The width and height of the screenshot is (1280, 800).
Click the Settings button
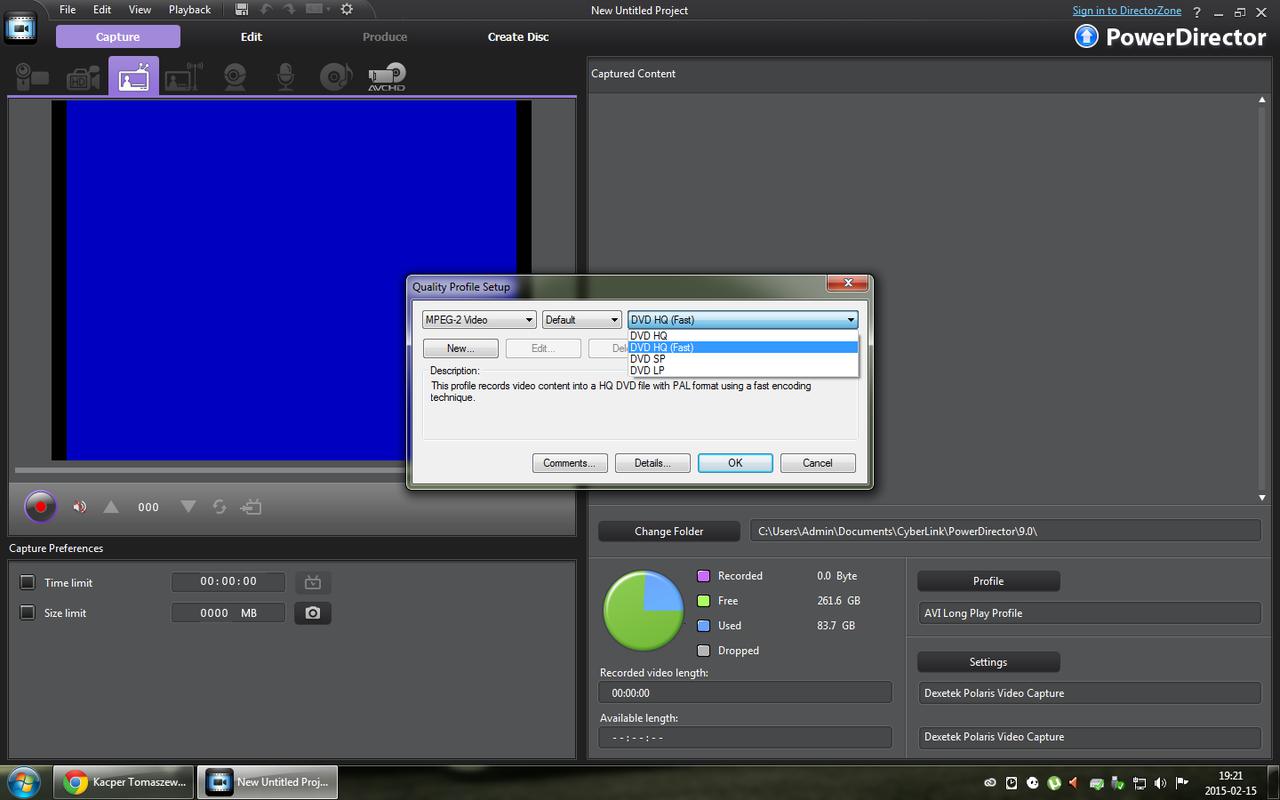pos(988,662)
